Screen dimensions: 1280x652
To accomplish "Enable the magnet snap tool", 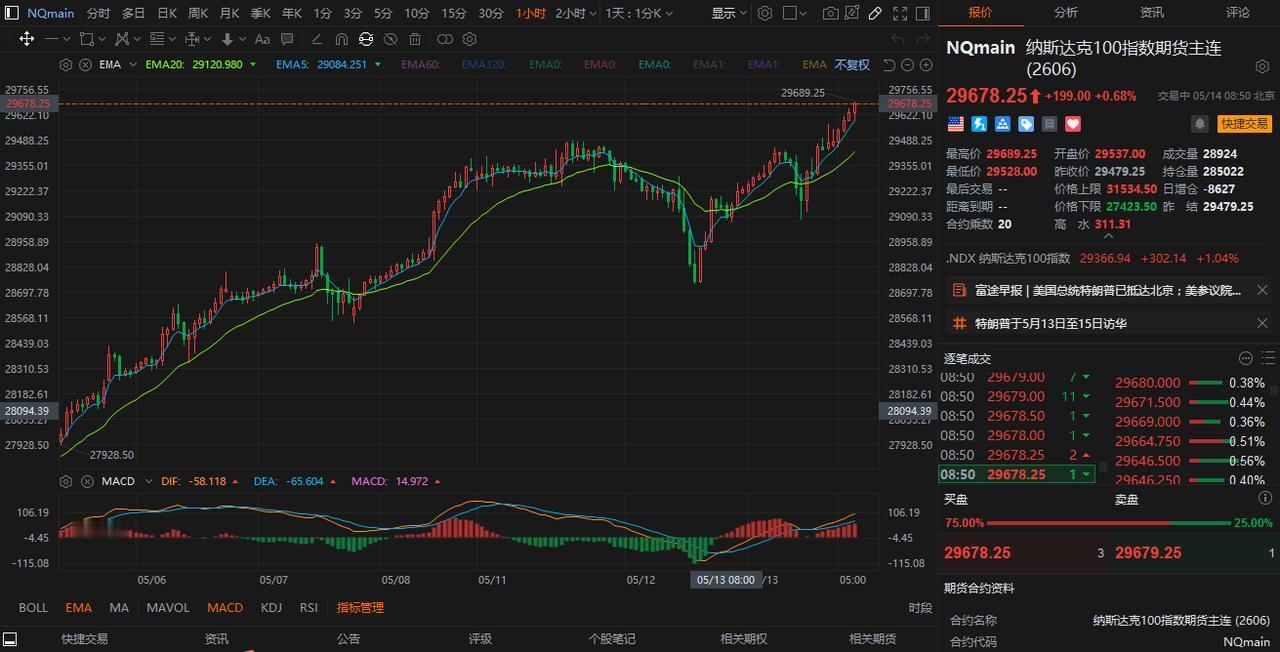I will pos(341,39).
